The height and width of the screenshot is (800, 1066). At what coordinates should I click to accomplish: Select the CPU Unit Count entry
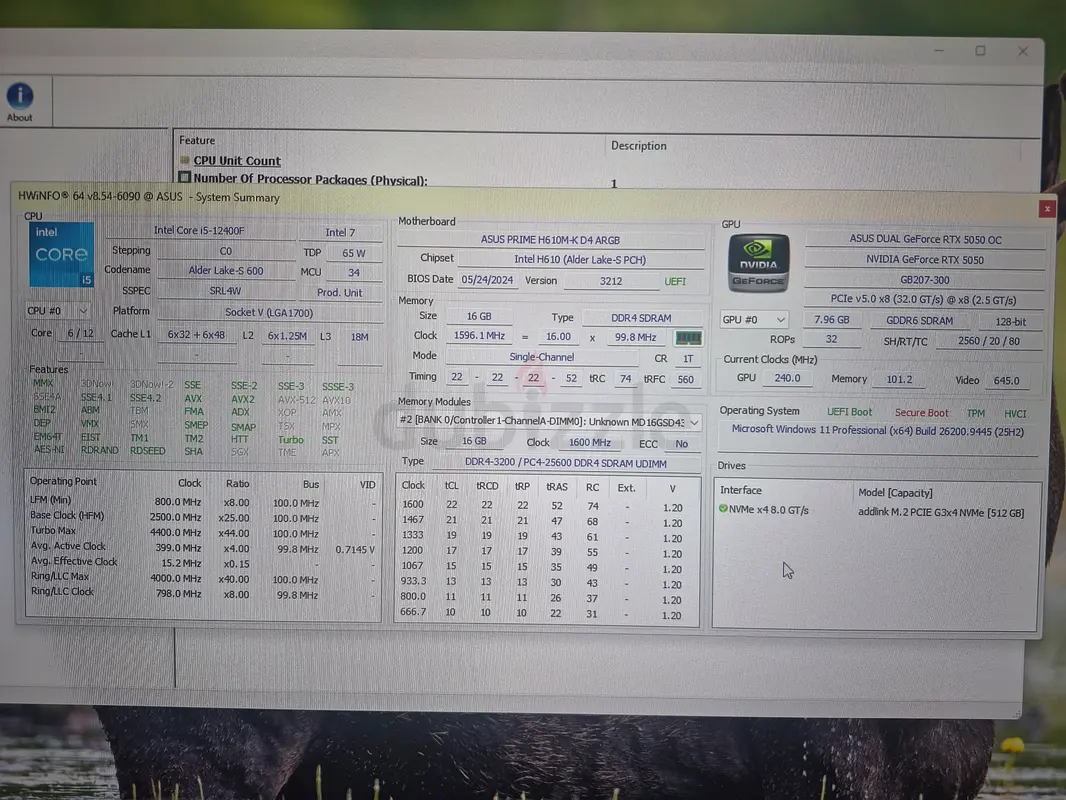click(x=237, y=160)
